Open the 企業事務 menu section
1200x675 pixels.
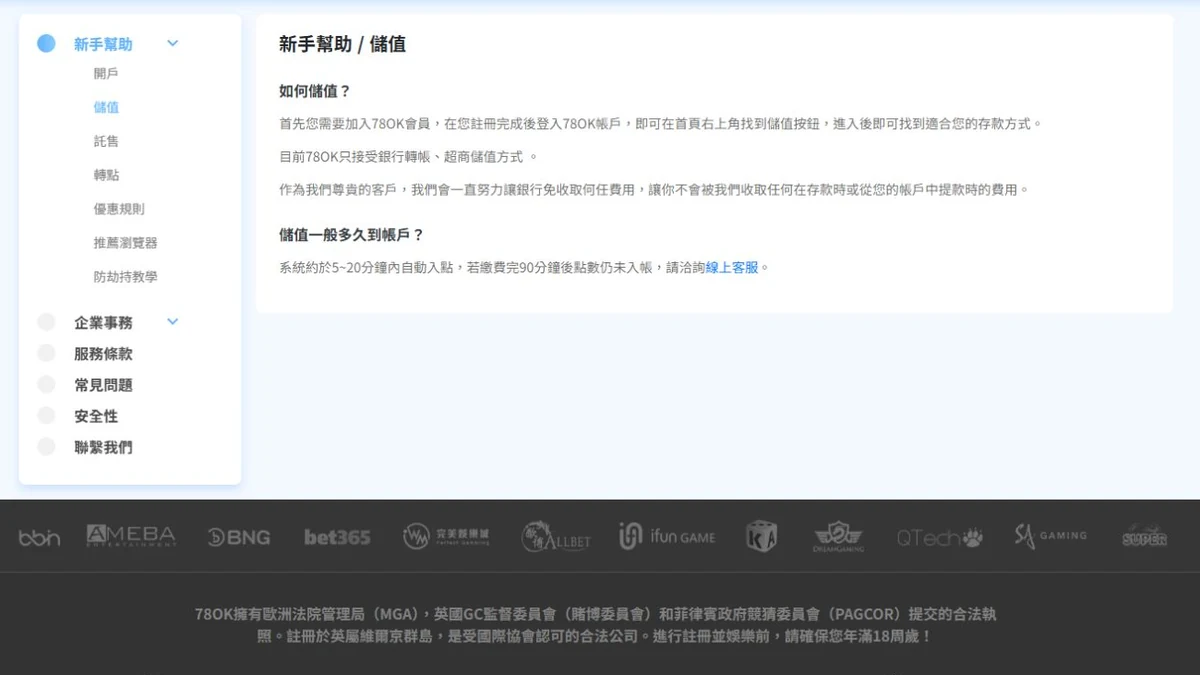(103, 323)
